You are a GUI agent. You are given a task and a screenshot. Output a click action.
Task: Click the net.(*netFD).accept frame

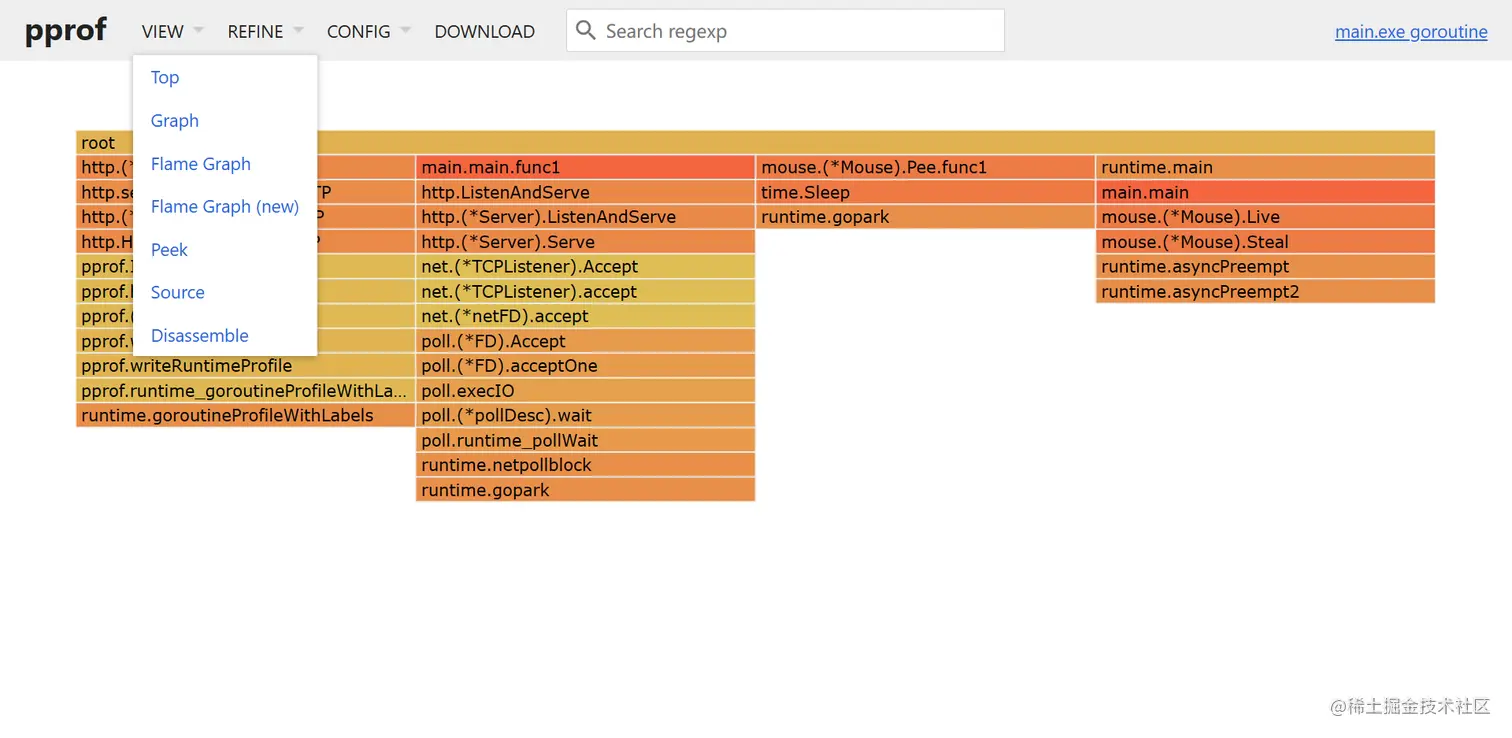[x=585, y=316]
